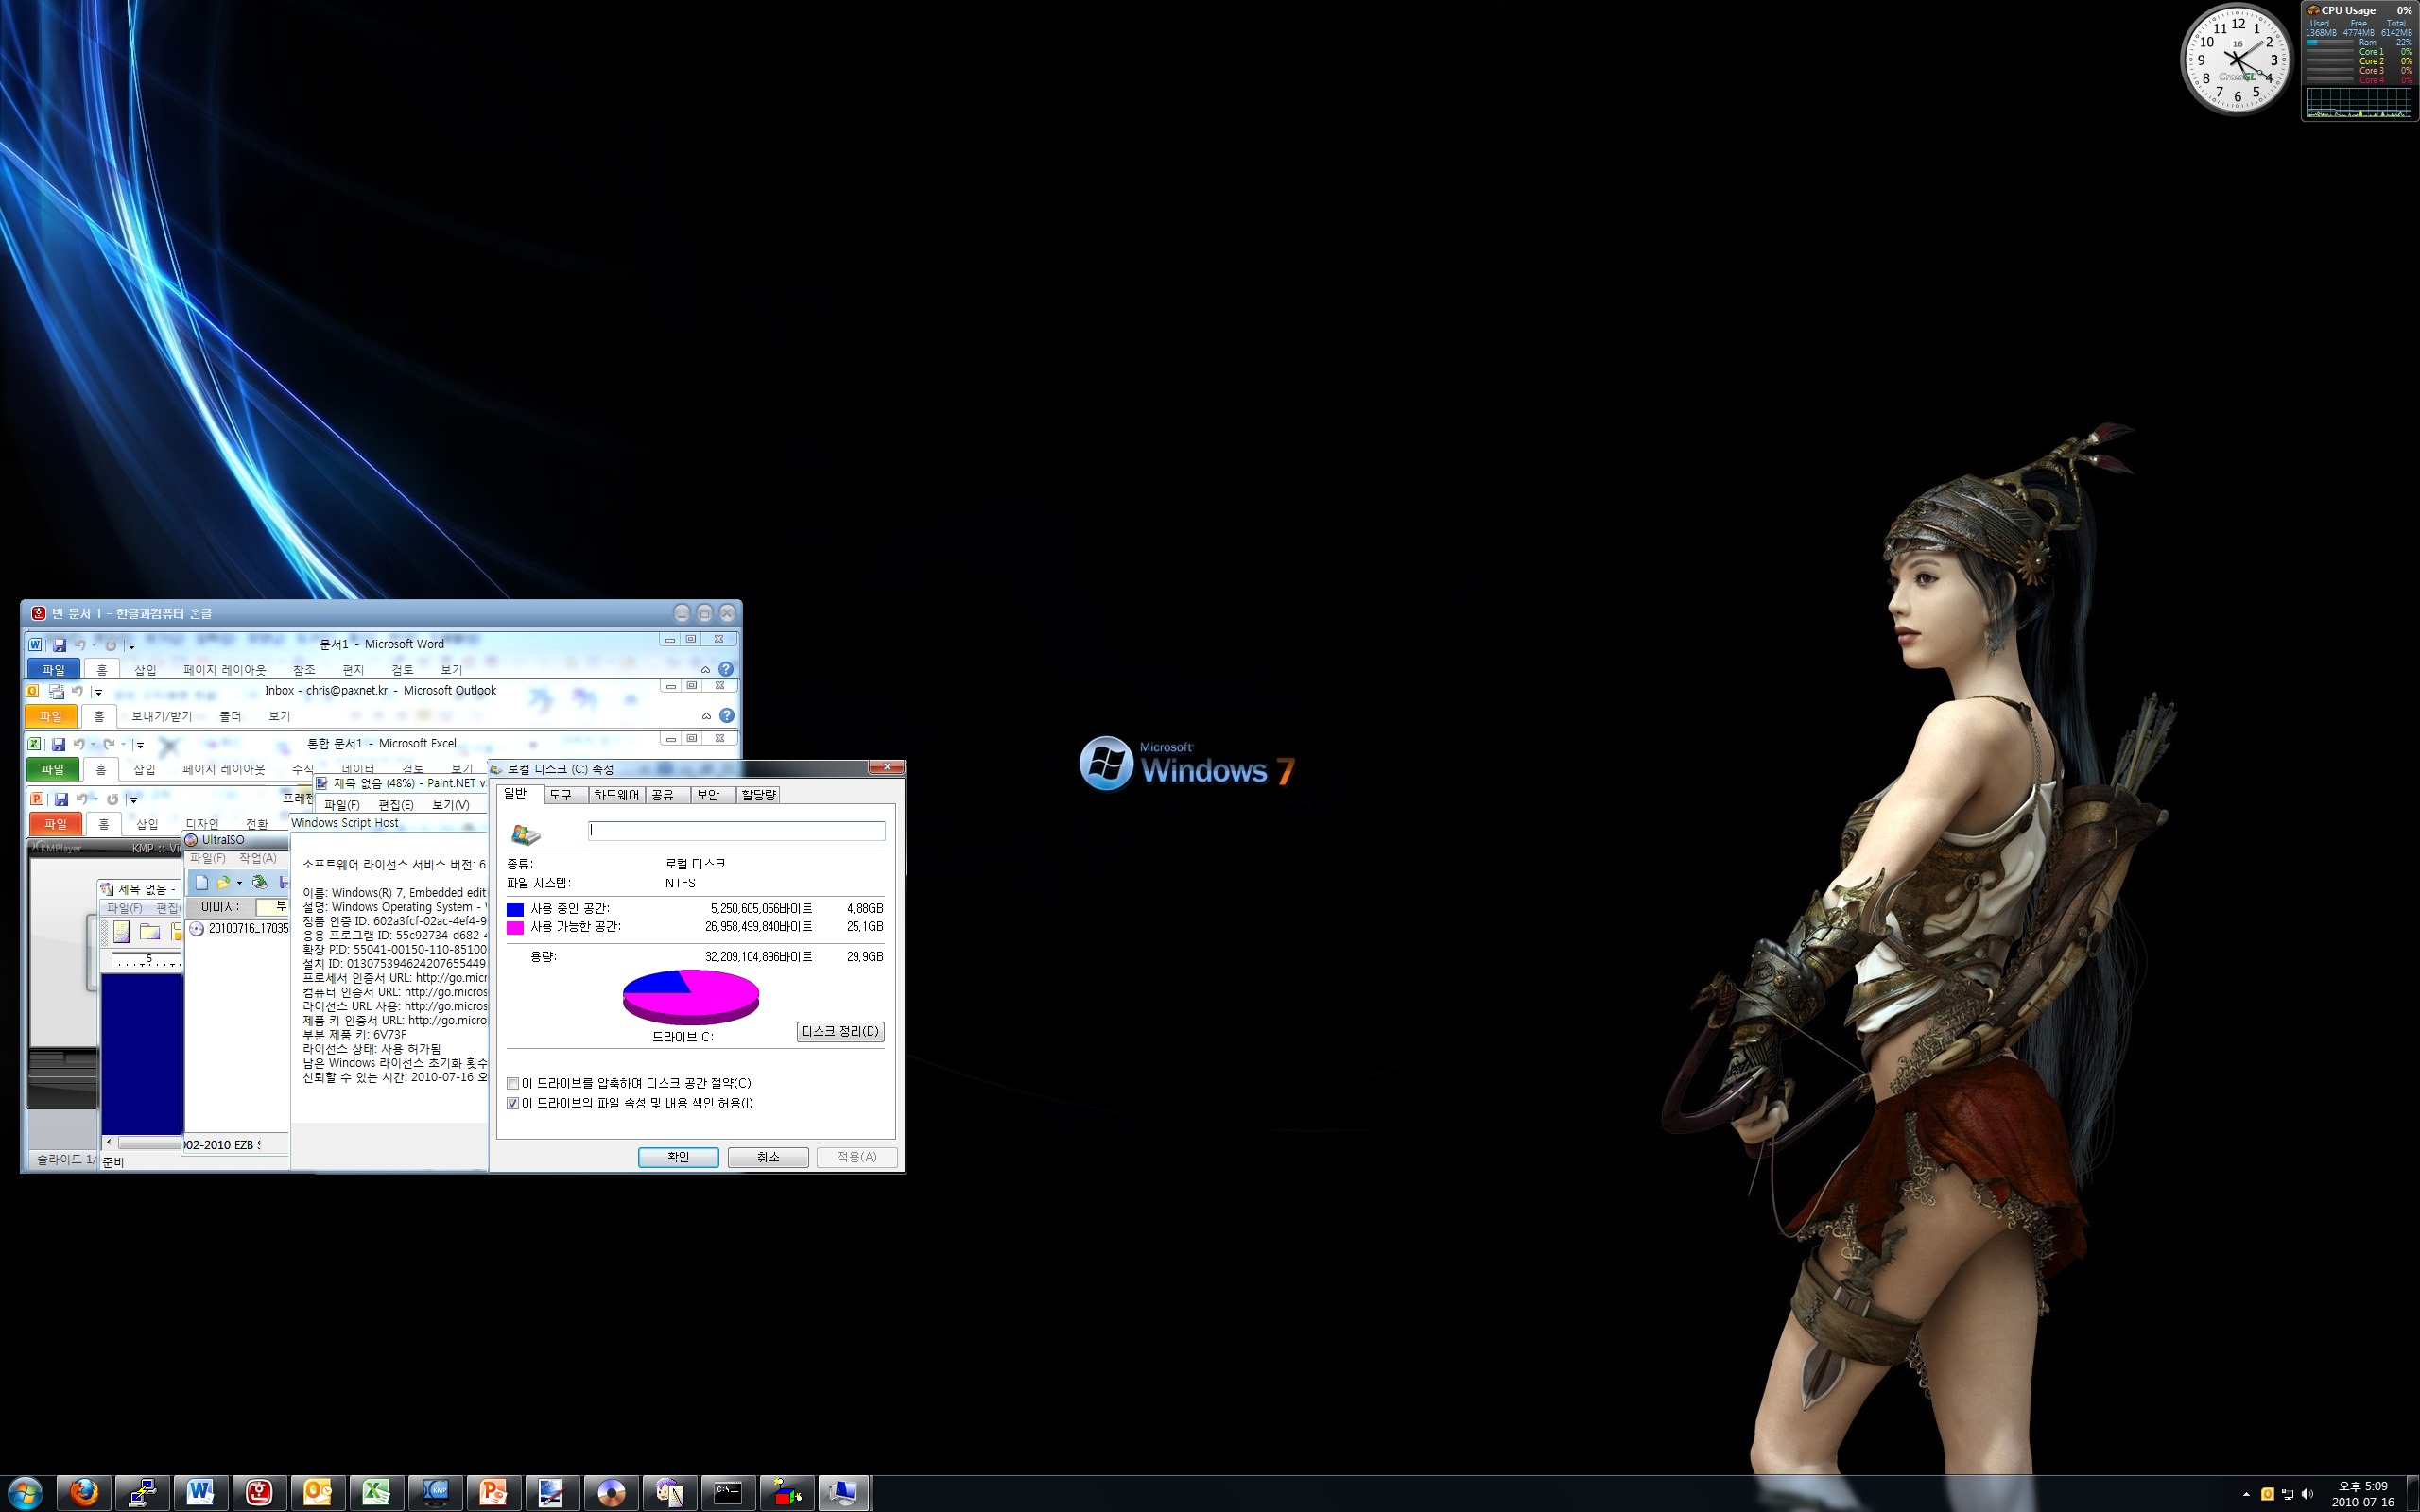
Task: Click the Undo icon in Word's quick access toolbar
Action: (x=79, y=645)
